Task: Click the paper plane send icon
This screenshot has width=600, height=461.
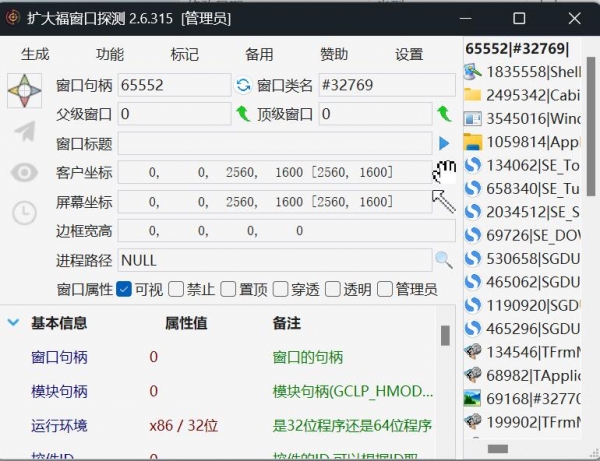Action: [x=25, y=131]
